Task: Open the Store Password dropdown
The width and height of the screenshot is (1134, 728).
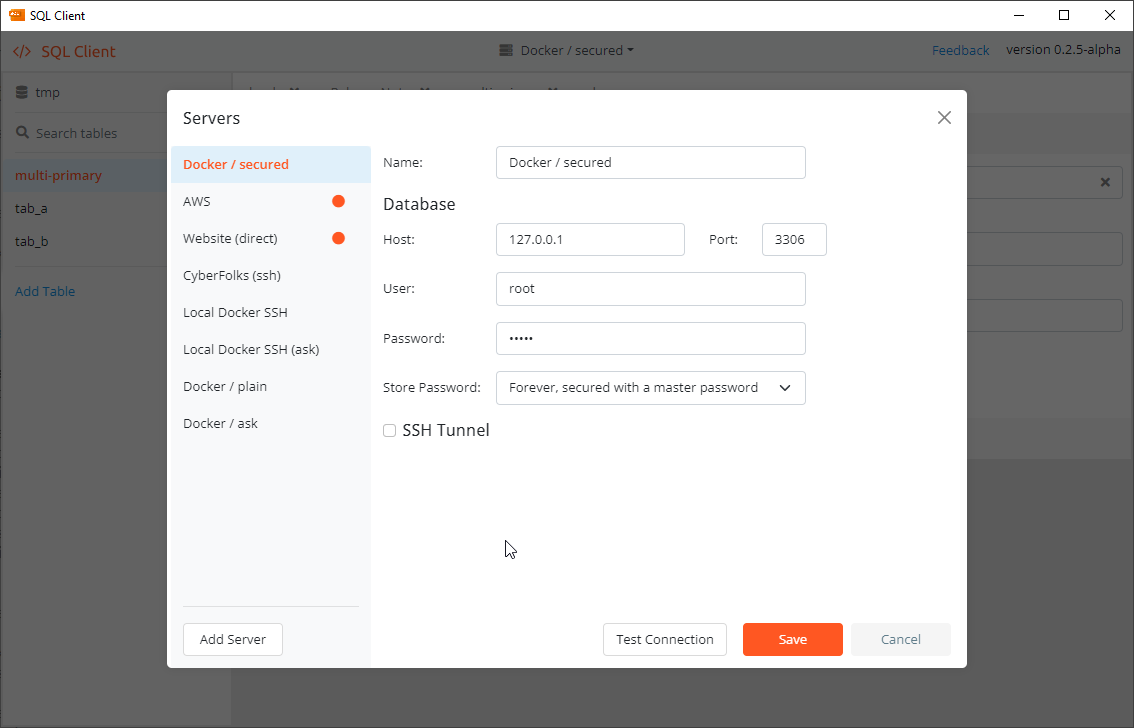Action: click(x=650, y=388)
